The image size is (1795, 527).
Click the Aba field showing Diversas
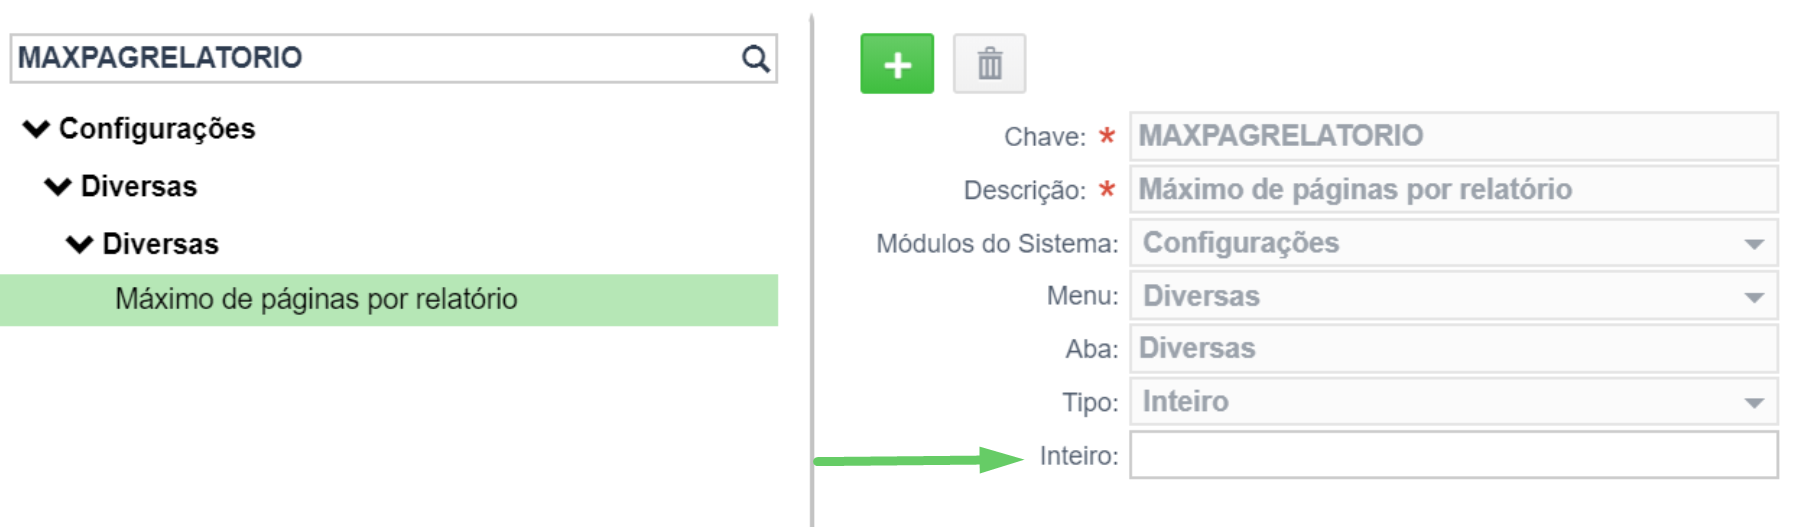[x=1454, y=349]
